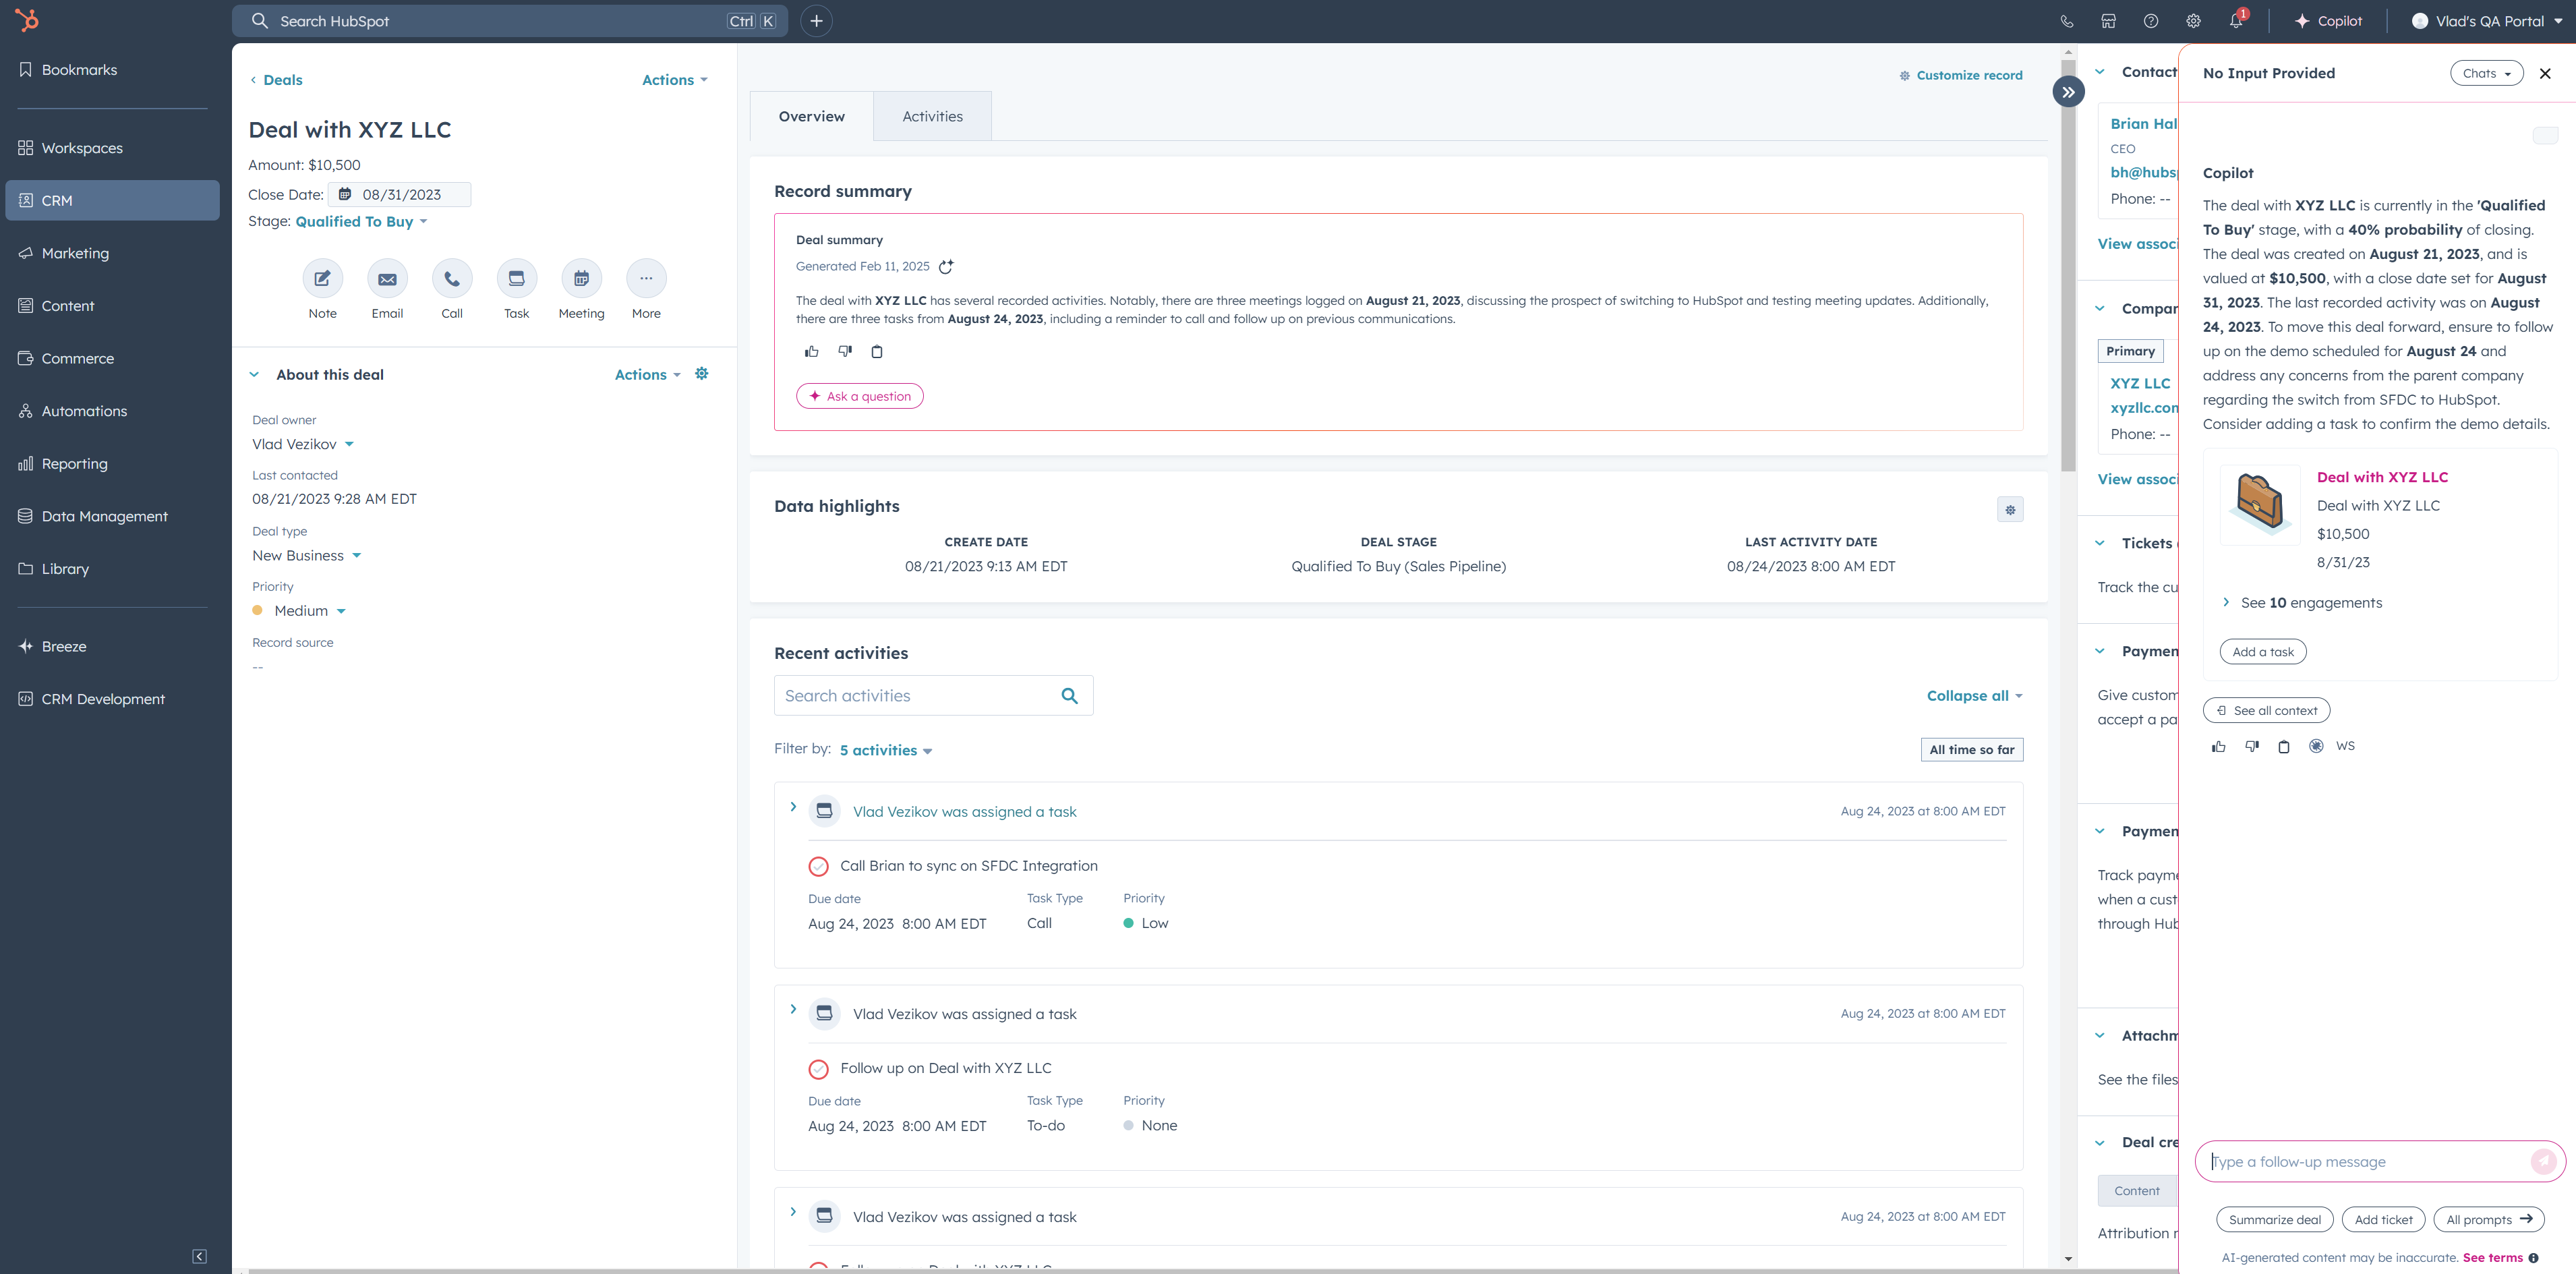
Task: Open Marketing in the sidebar
Action: 112,253
